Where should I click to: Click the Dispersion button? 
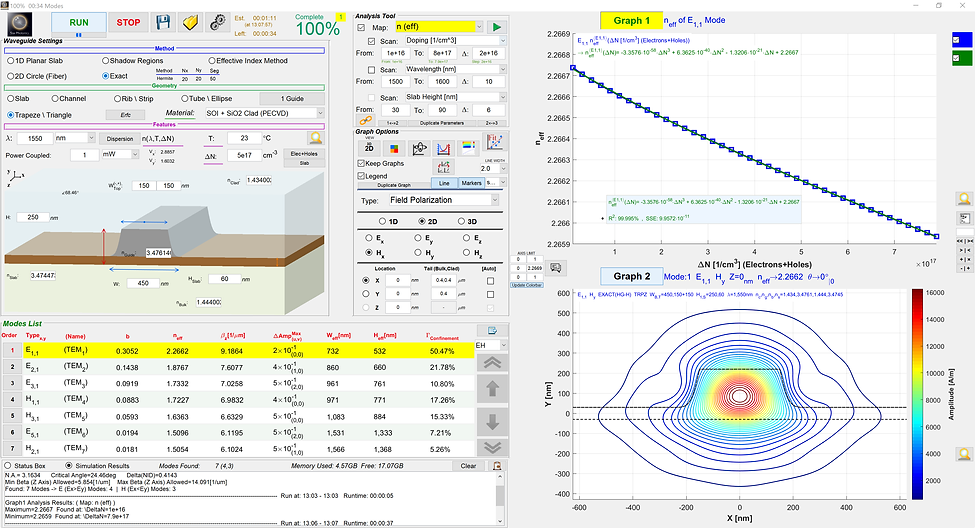coord(119,139)
